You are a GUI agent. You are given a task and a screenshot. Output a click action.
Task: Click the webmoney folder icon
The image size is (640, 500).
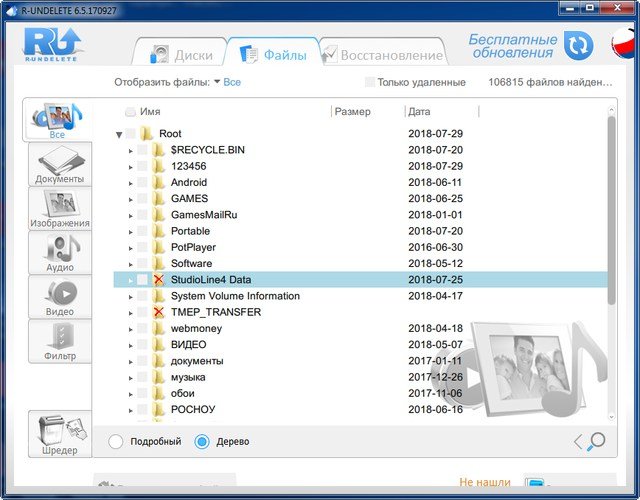coord(158,328)
